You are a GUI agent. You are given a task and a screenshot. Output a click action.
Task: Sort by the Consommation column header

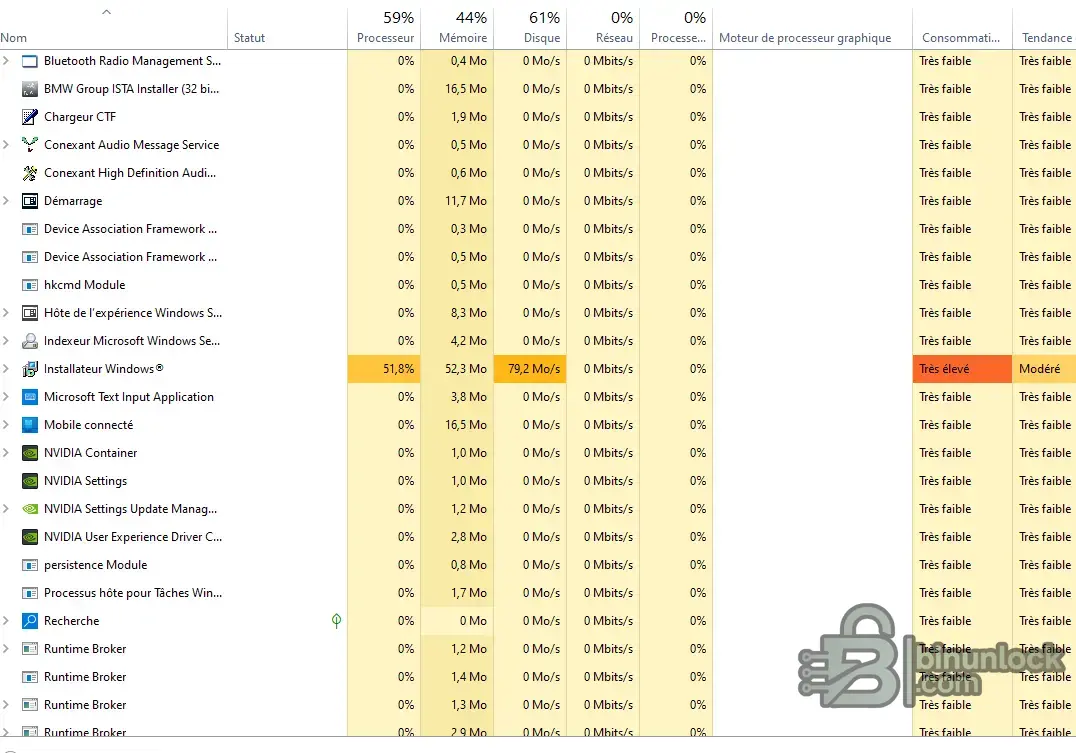(962, 27)
